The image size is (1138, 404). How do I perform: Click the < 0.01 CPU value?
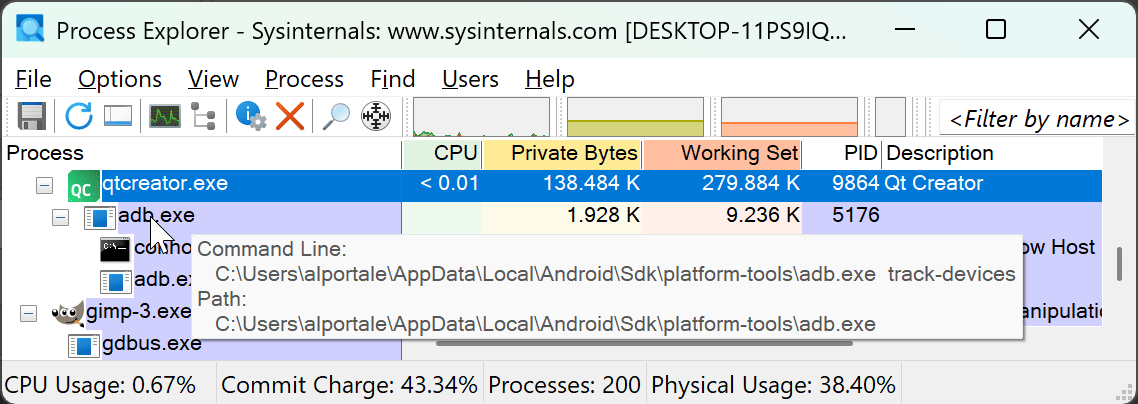[x=449, y=184]
